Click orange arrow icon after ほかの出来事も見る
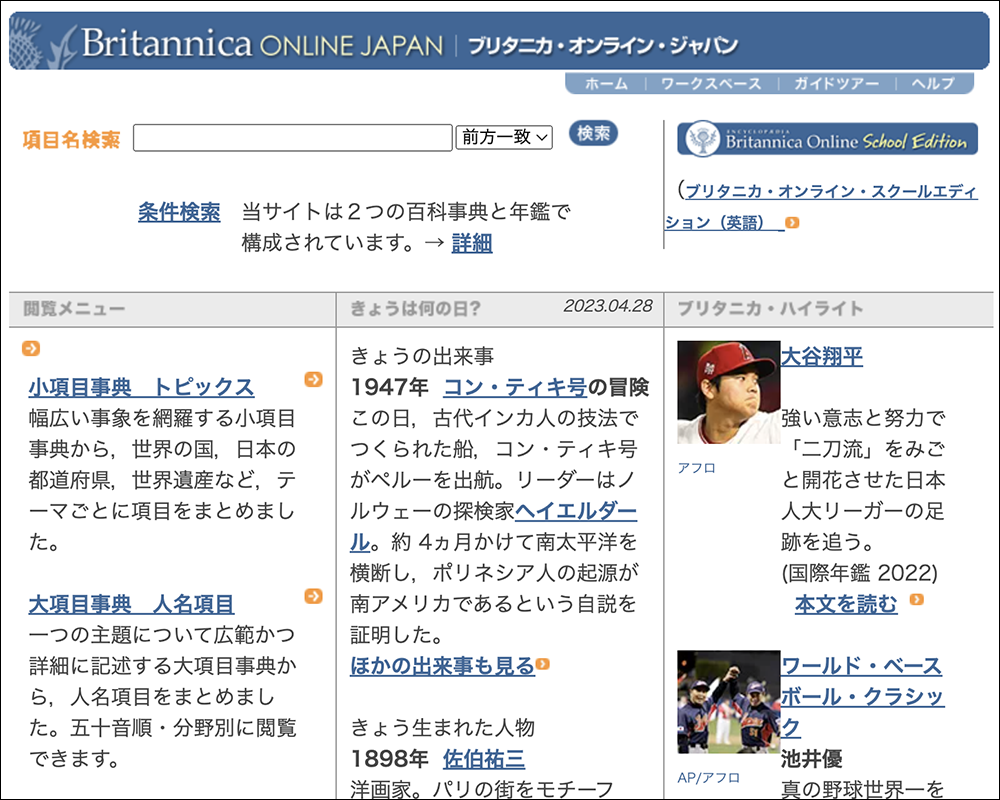1000x800 pixels. point(543,664)
